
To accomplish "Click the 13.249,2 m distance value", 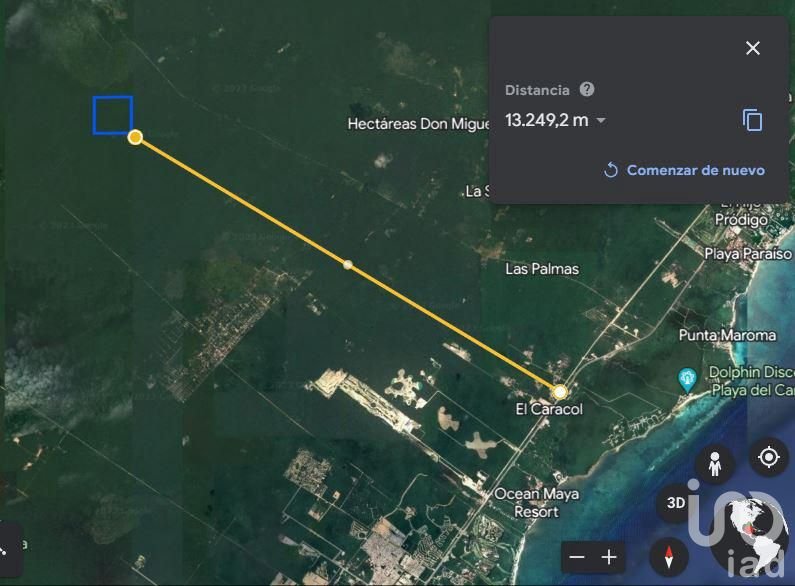I will tap(547, 120).
